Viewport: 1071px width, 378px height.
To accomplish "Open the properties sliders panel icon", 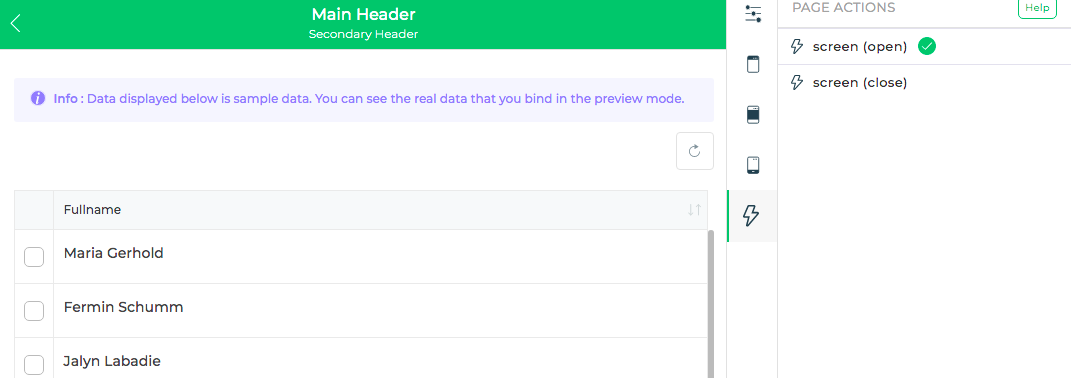I will [753, 14].
